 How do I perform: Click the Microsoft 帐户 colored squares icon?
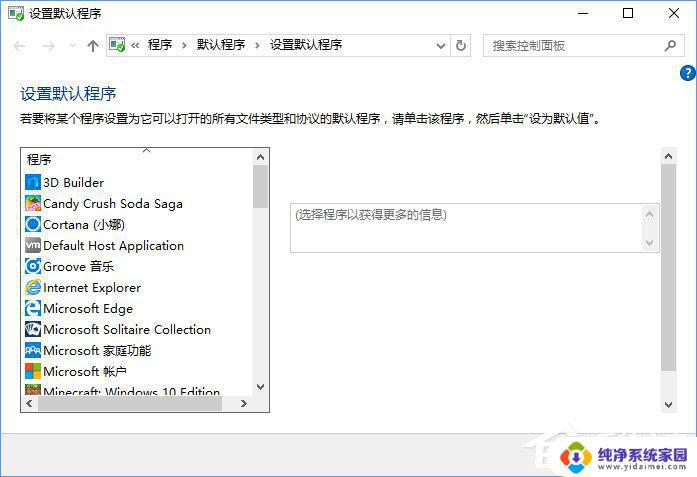tap(32, 371)
